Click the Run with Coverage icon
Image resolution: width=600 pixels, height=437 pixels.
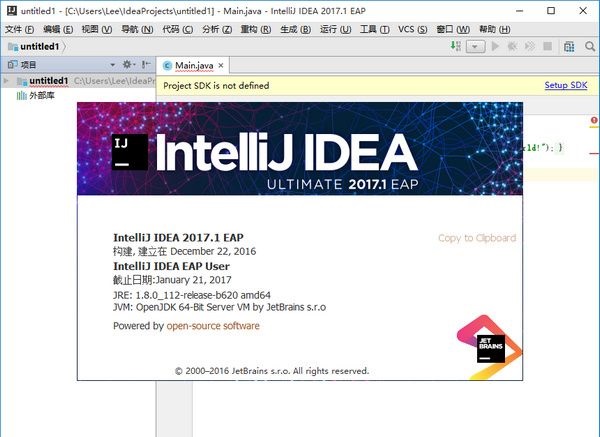coord(530,46)
